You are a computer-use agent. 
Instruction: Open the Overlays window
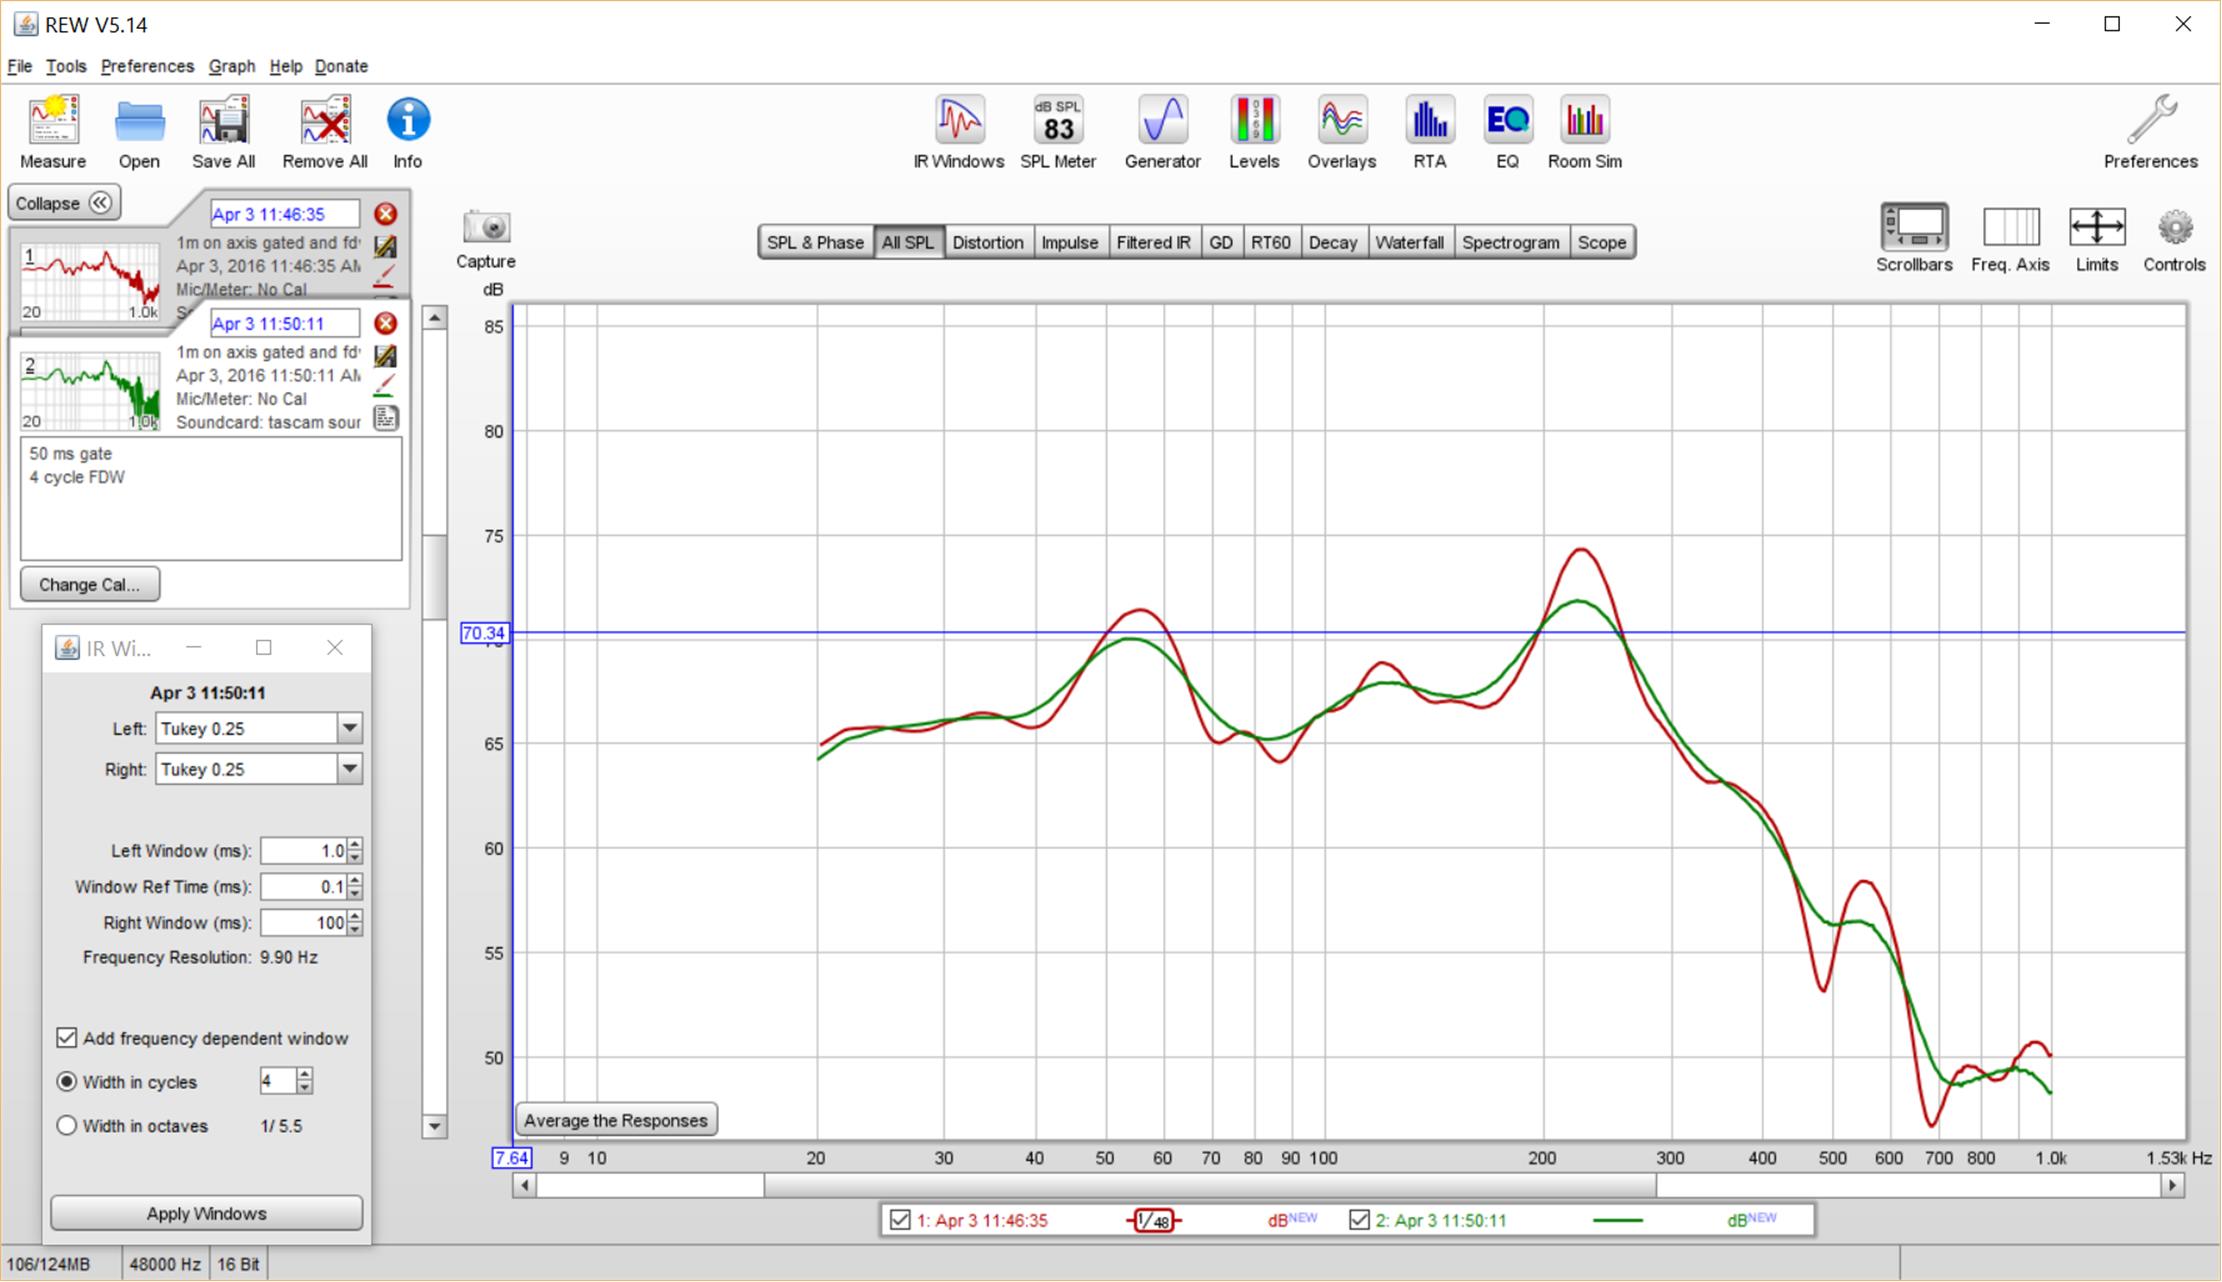click(1342, 132)
